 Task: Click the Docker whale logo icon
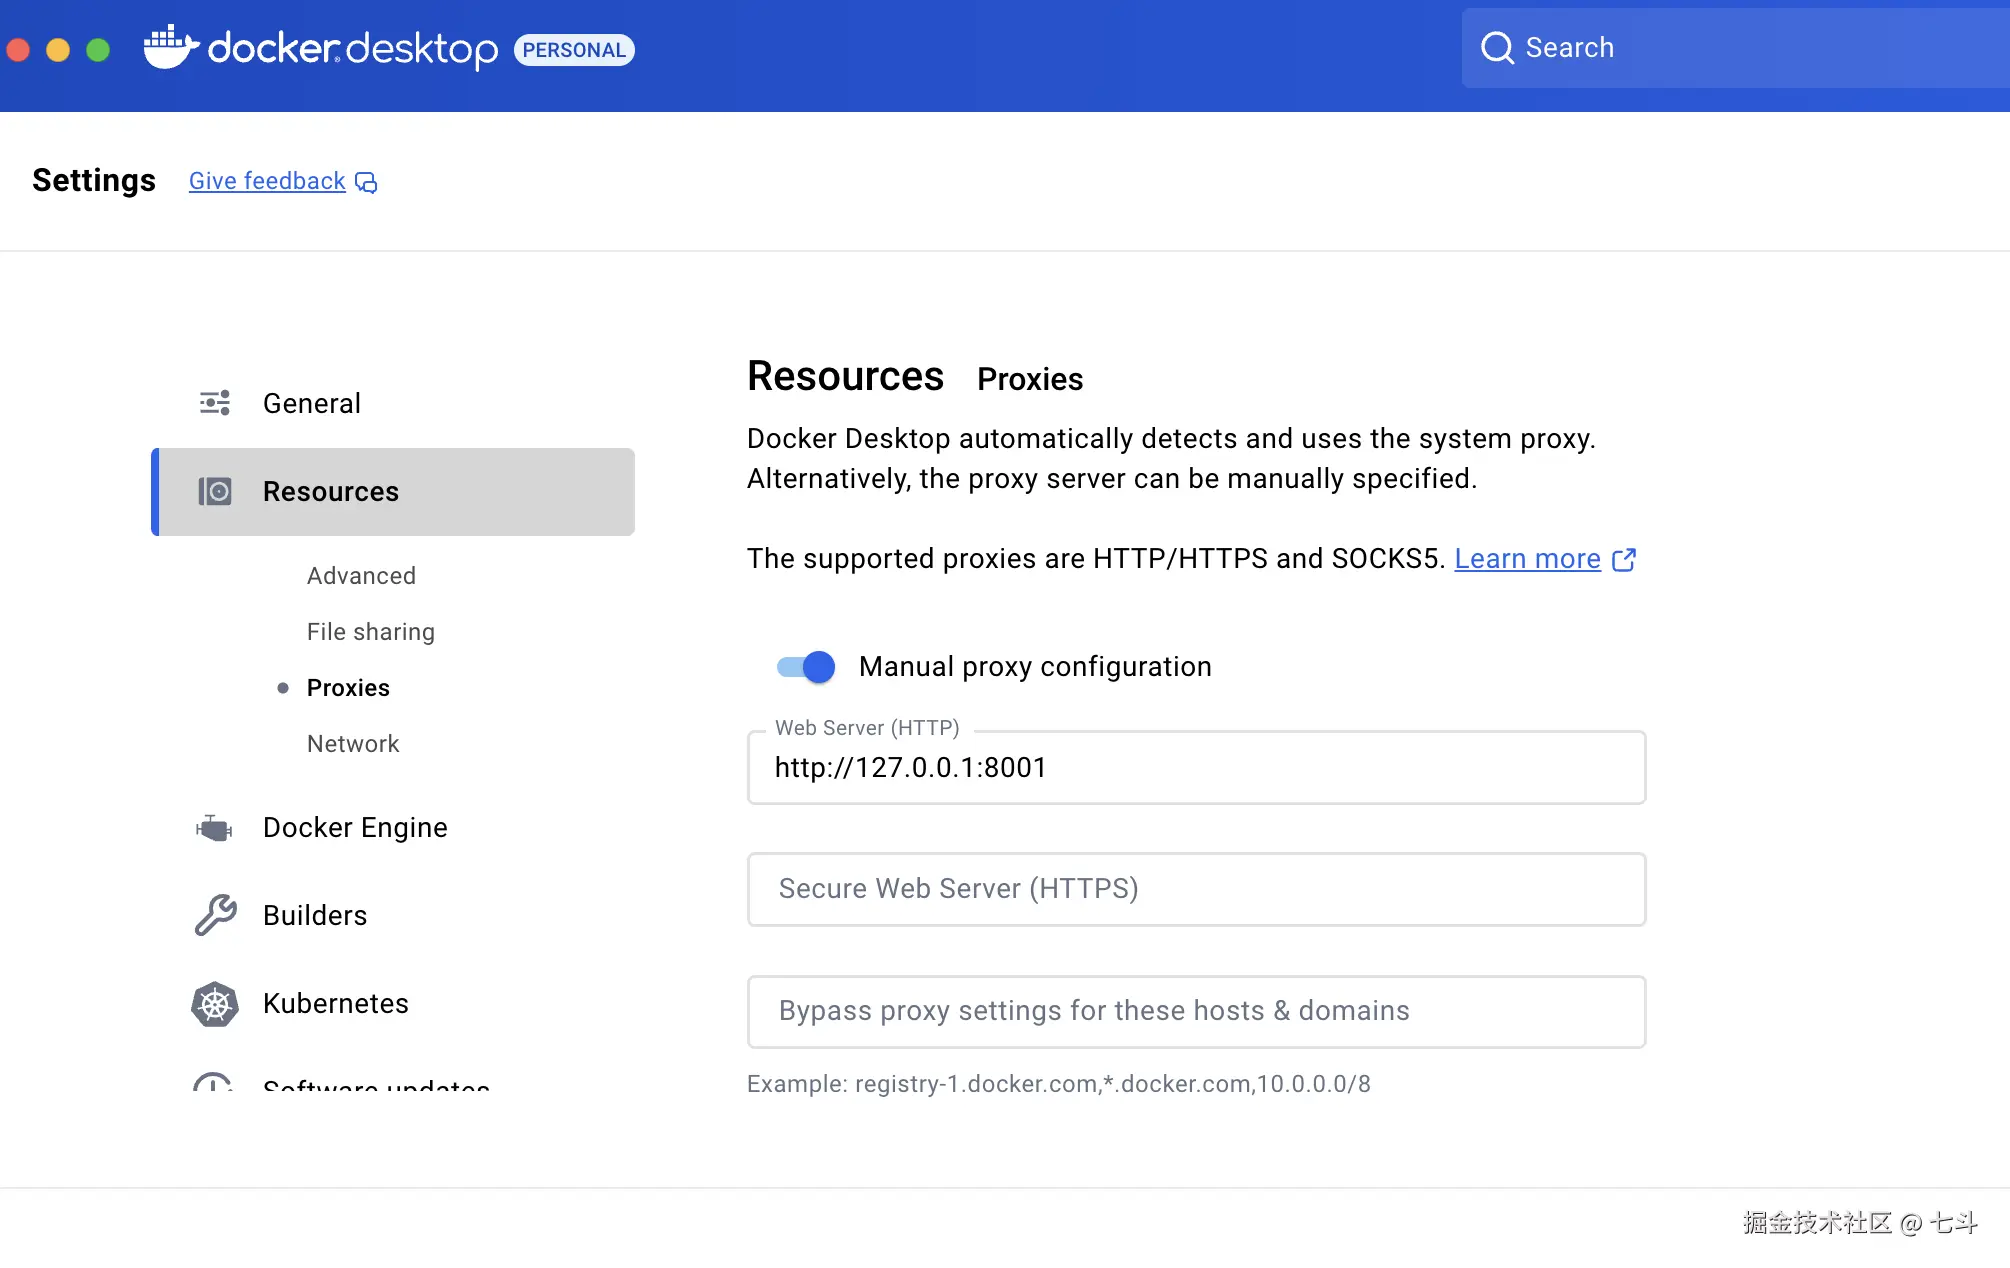point(171,47)
